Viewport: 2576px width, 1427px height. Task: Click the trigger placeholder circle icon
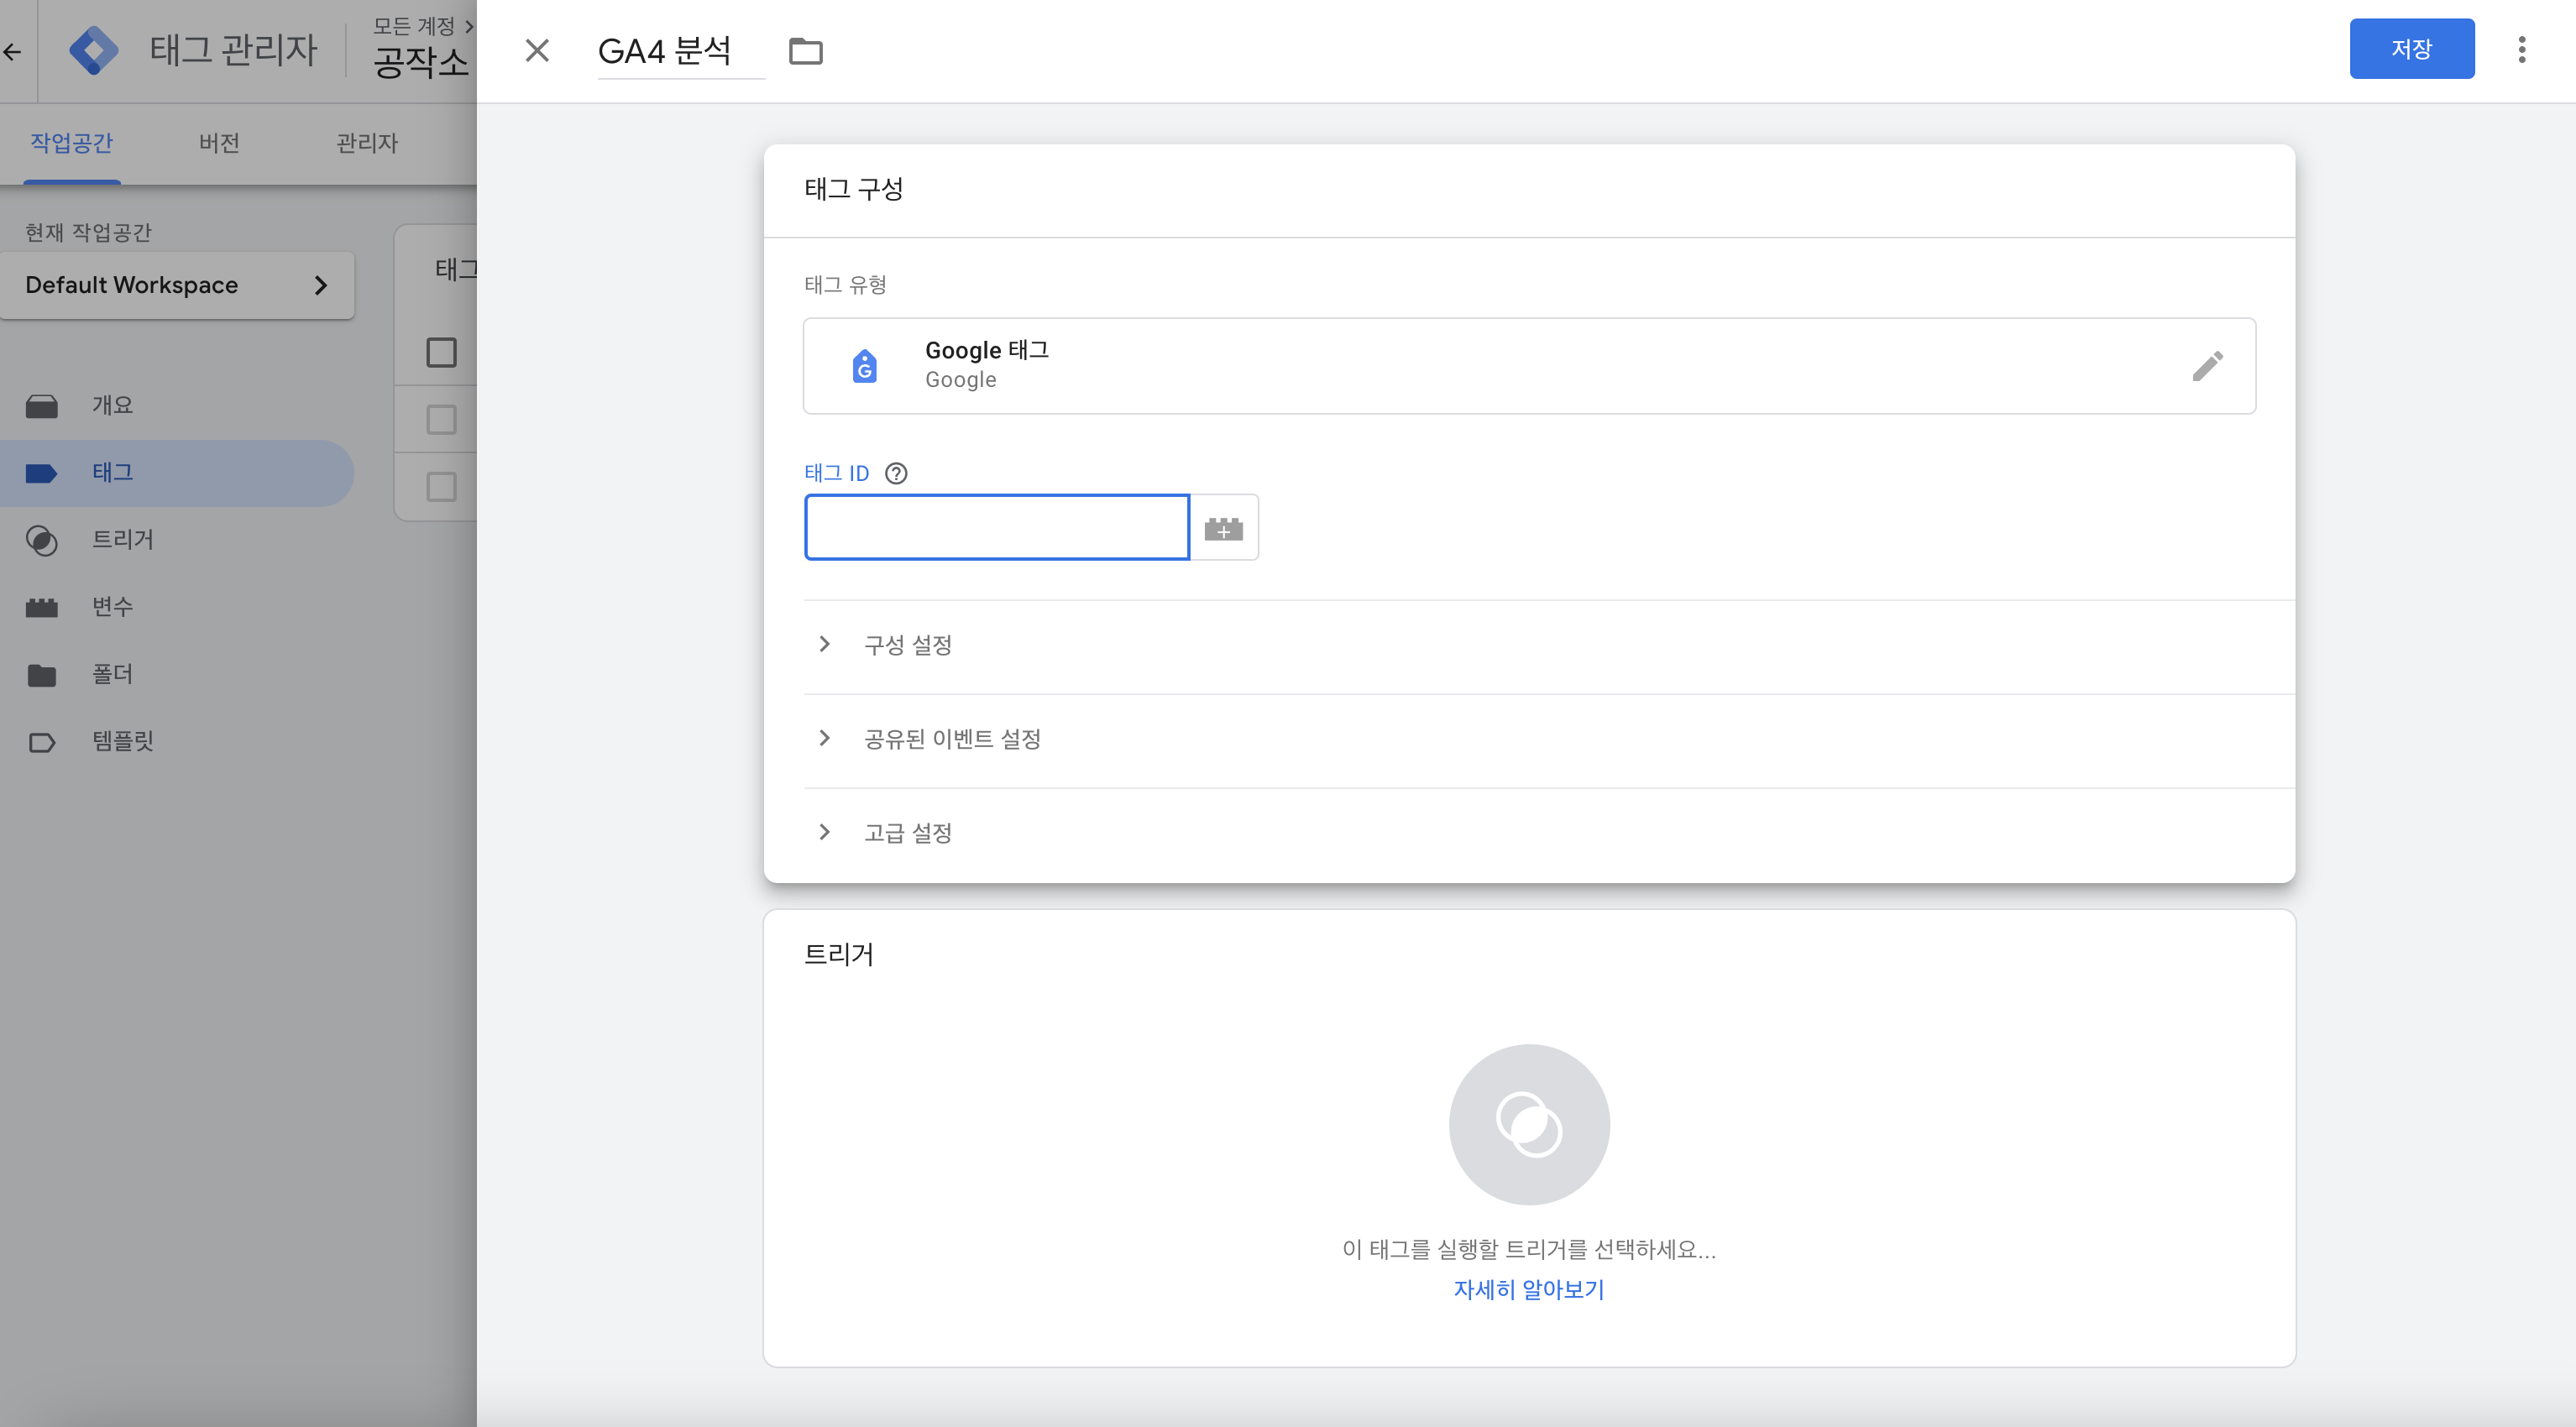[1528, 1124]
